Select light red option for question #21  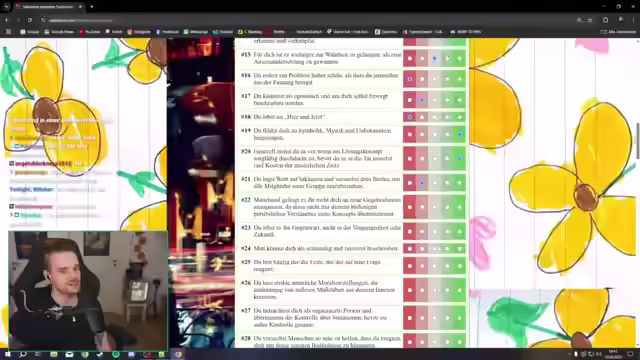coord(422,182)
